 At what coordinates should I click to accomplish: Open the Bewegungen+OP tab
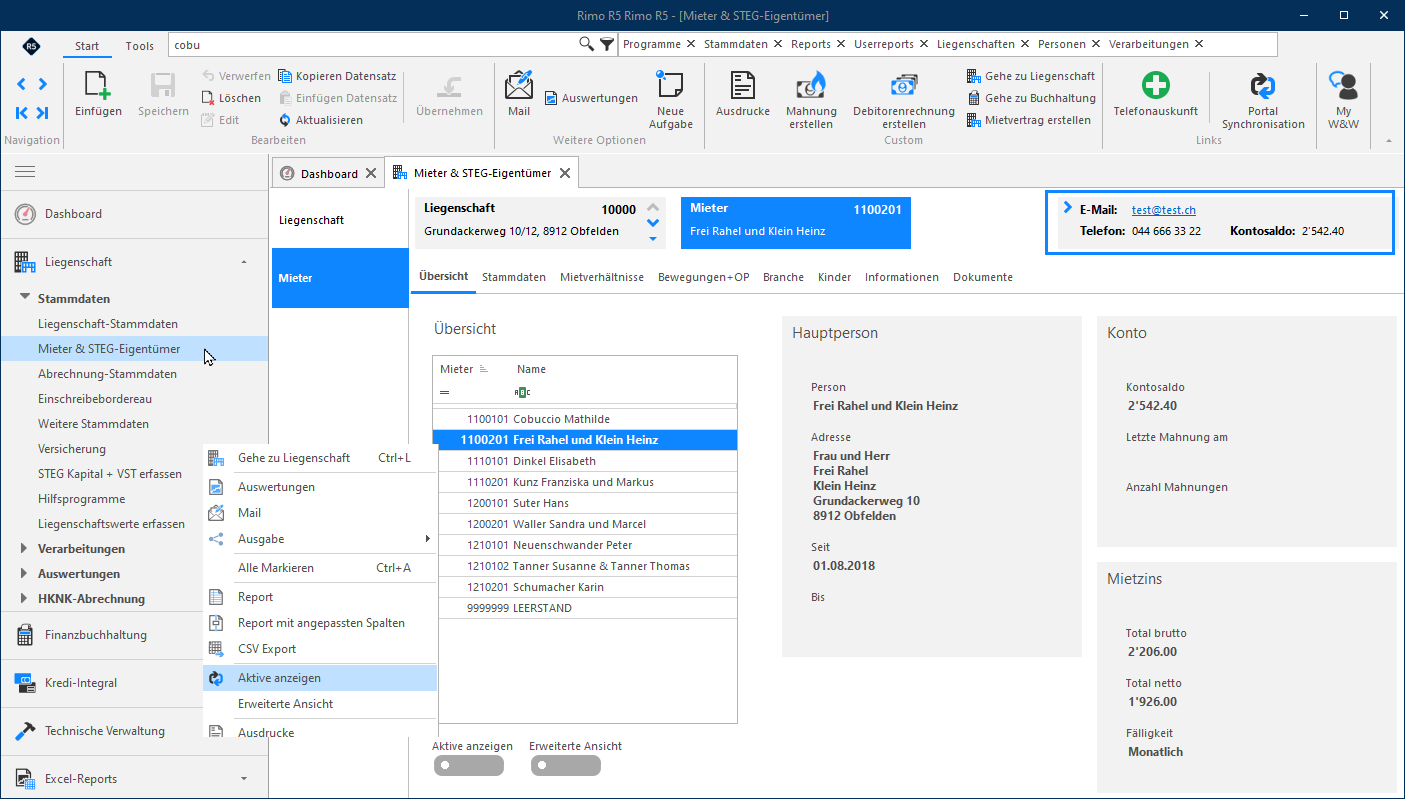tap(703, 277)
